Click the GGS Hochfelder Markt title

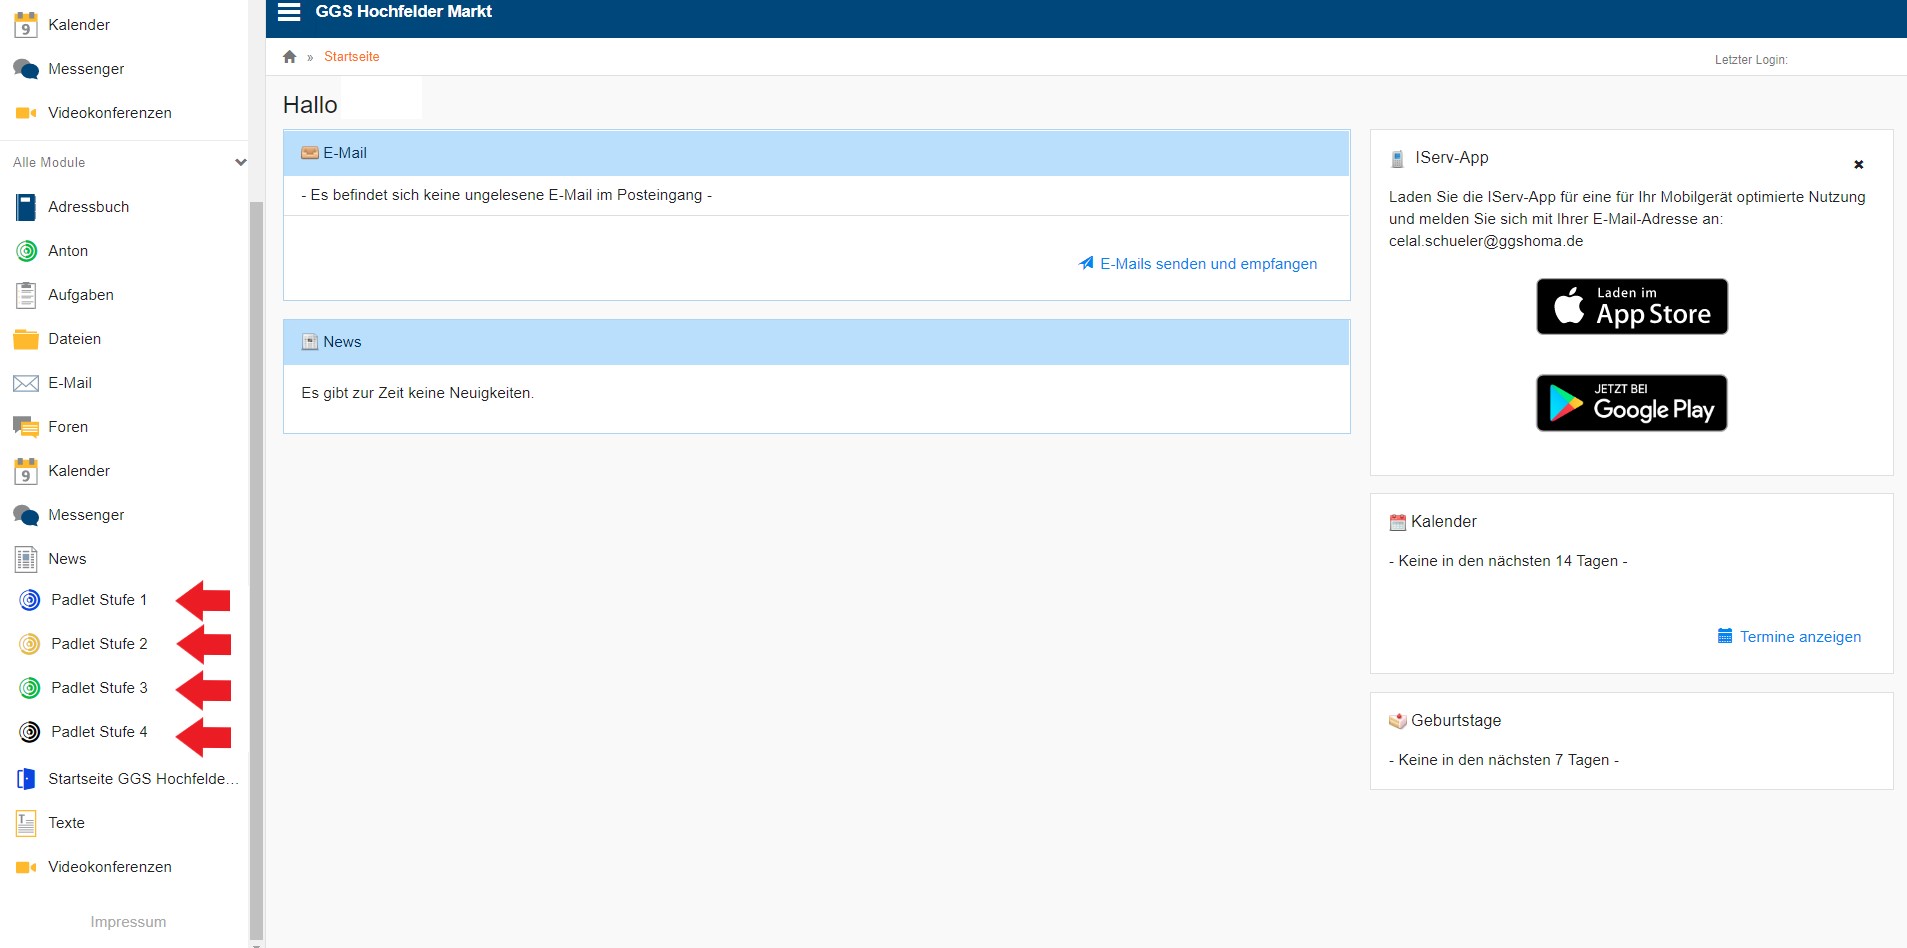pos(403,12)
